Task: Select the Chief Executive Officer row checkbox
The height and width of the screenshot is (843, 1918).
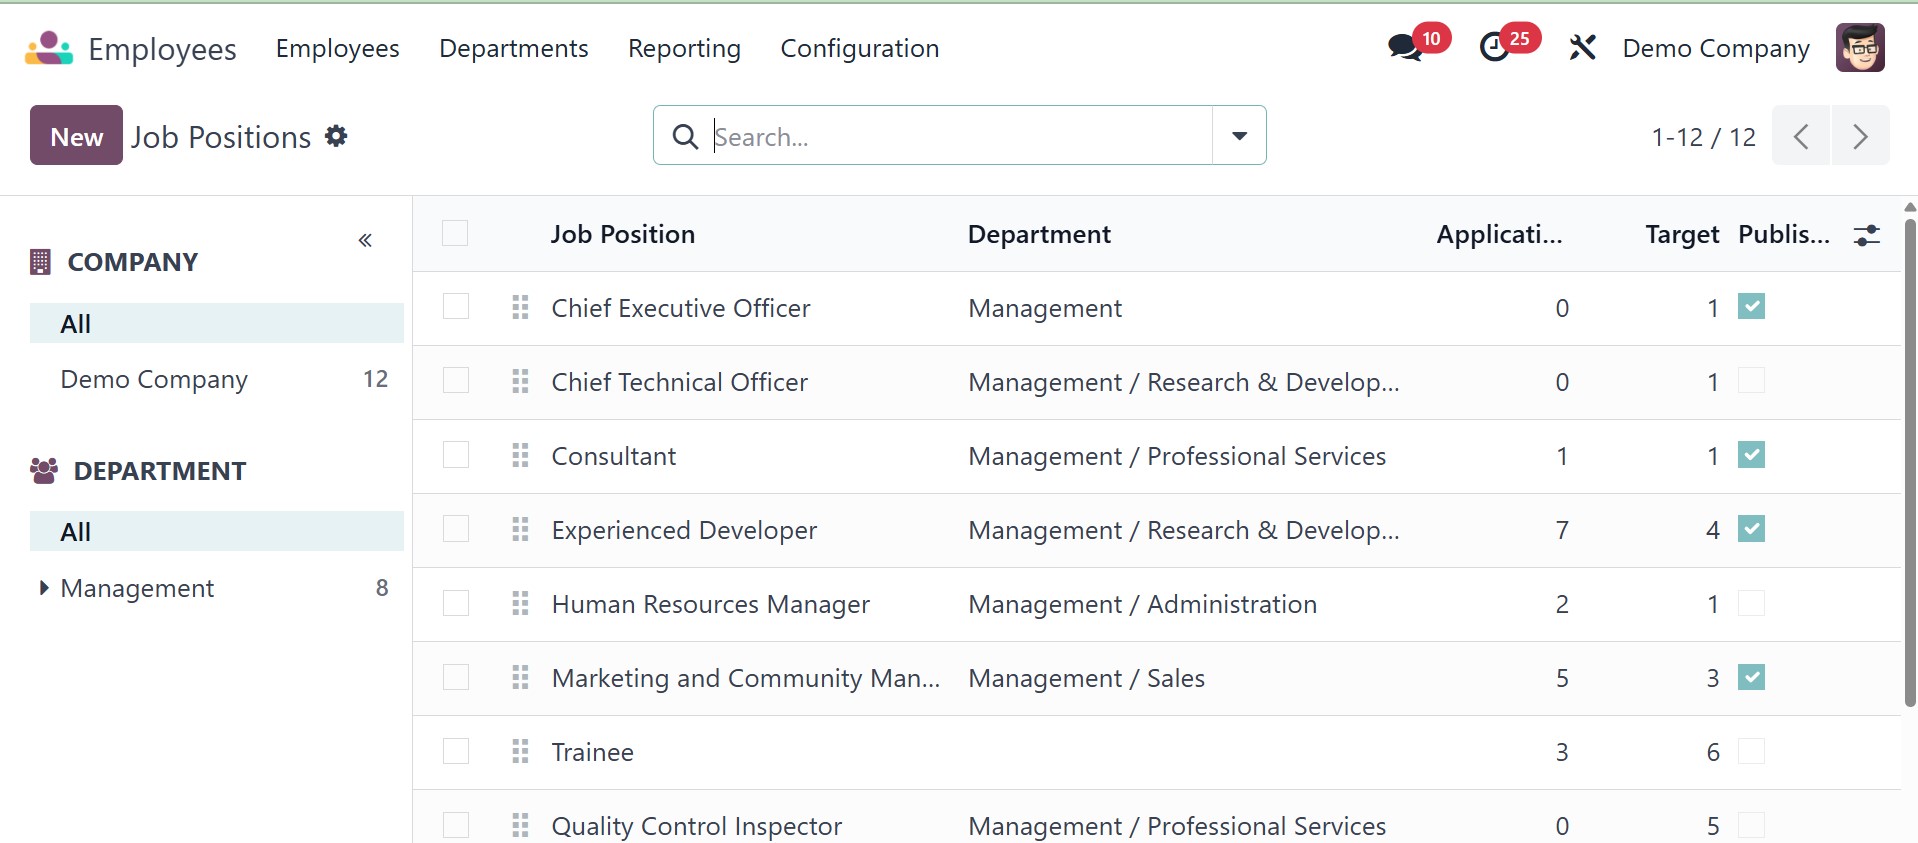Action: [456, 307]
